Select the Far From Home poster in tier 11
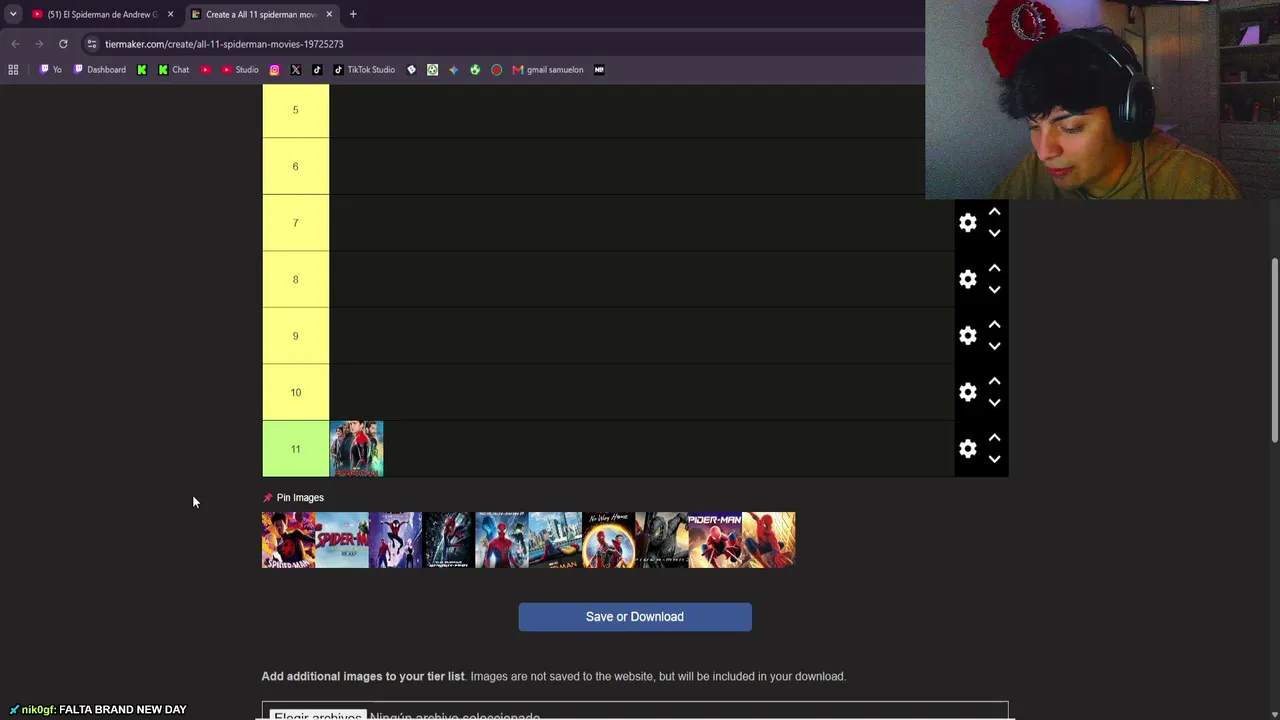The image size is (1280, 720). pos(356,449)
